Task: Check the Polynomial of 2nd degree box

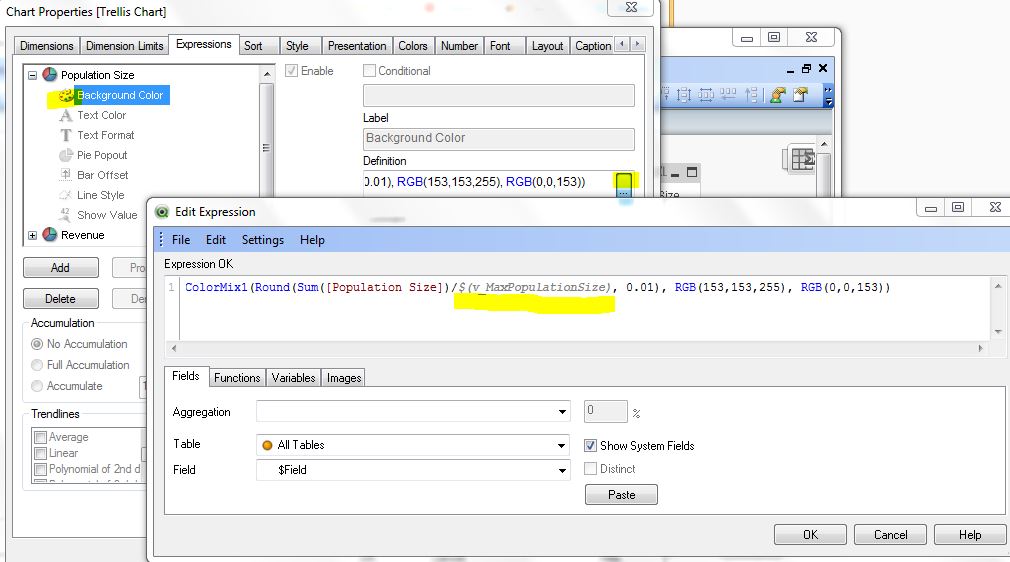Action: point(41,469)
